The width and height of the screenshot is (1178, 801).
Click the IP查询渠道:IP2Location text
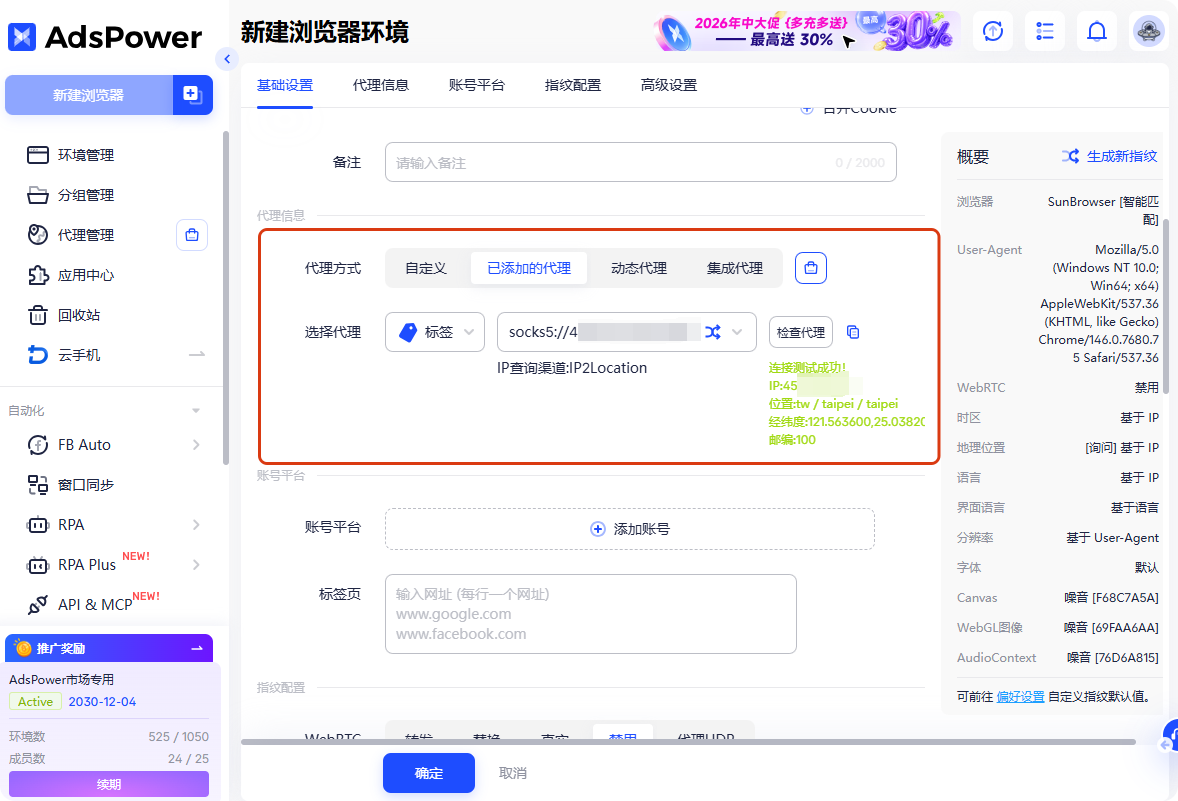click(x=572, y=367)
